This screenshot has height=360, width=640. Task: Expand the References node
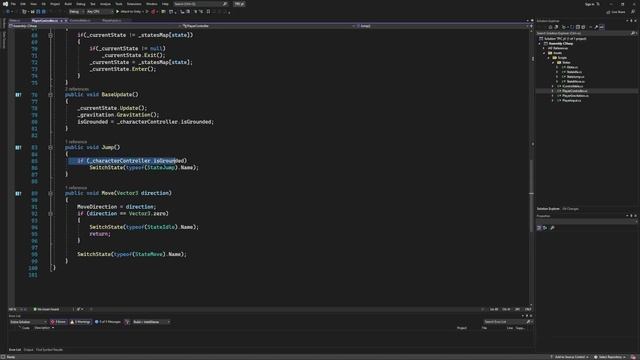544,48
